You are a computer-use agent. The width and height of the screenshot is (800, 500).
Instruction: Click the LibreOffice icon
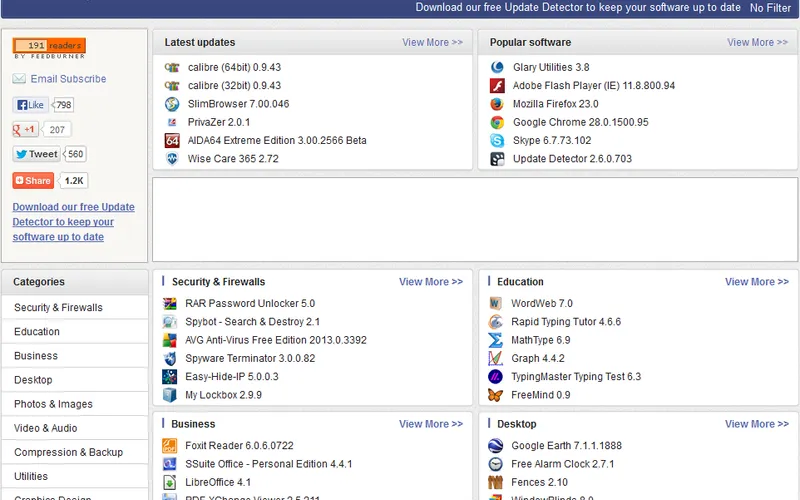[169, 482]
